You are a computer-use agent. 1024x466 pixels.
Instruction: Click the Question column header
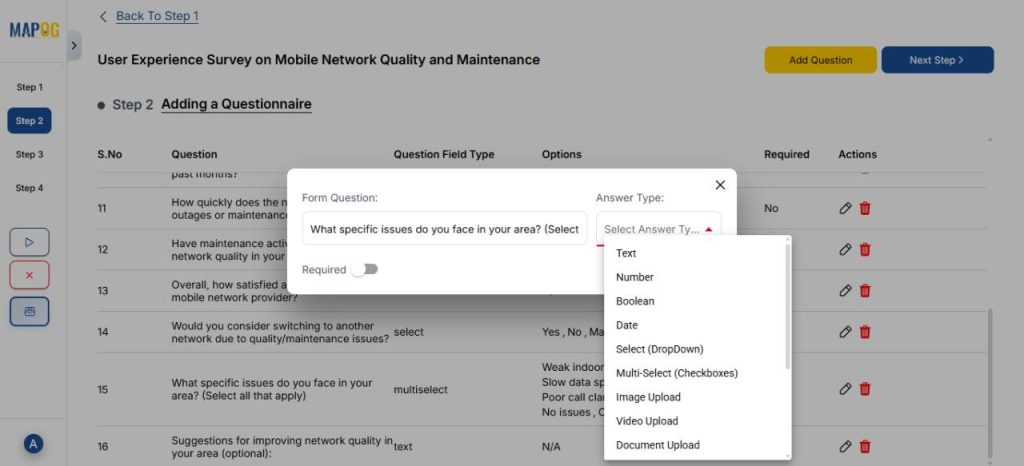point(195,155)
